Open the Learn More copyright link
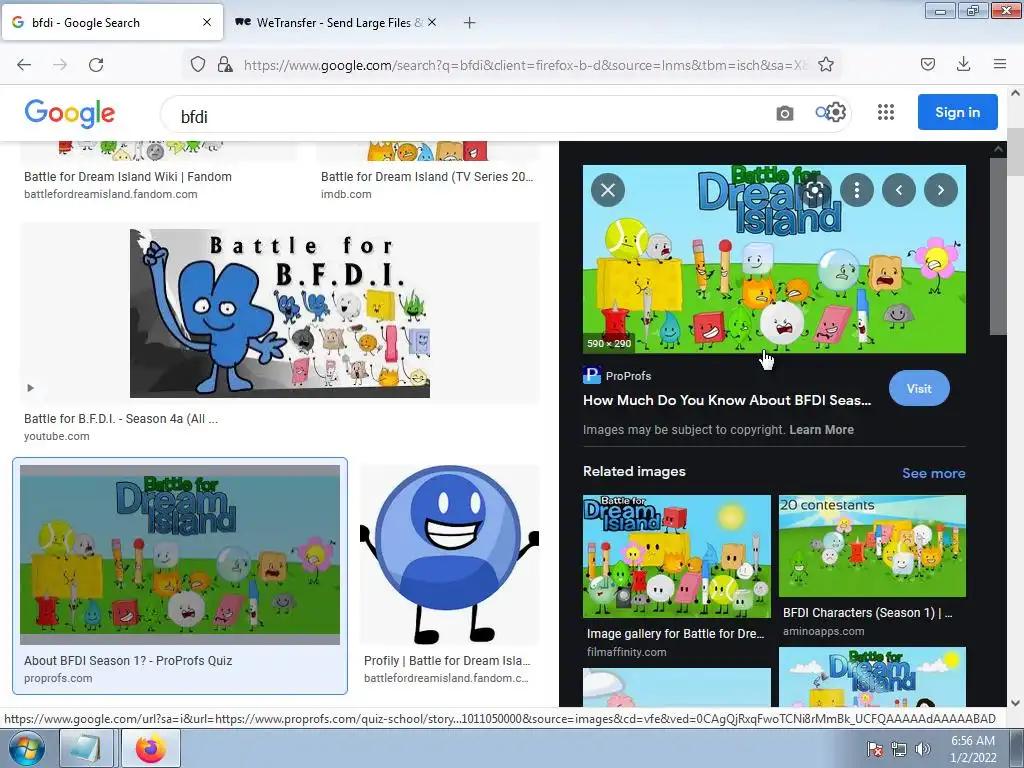The image size is (1024, 768). [821, 430]
